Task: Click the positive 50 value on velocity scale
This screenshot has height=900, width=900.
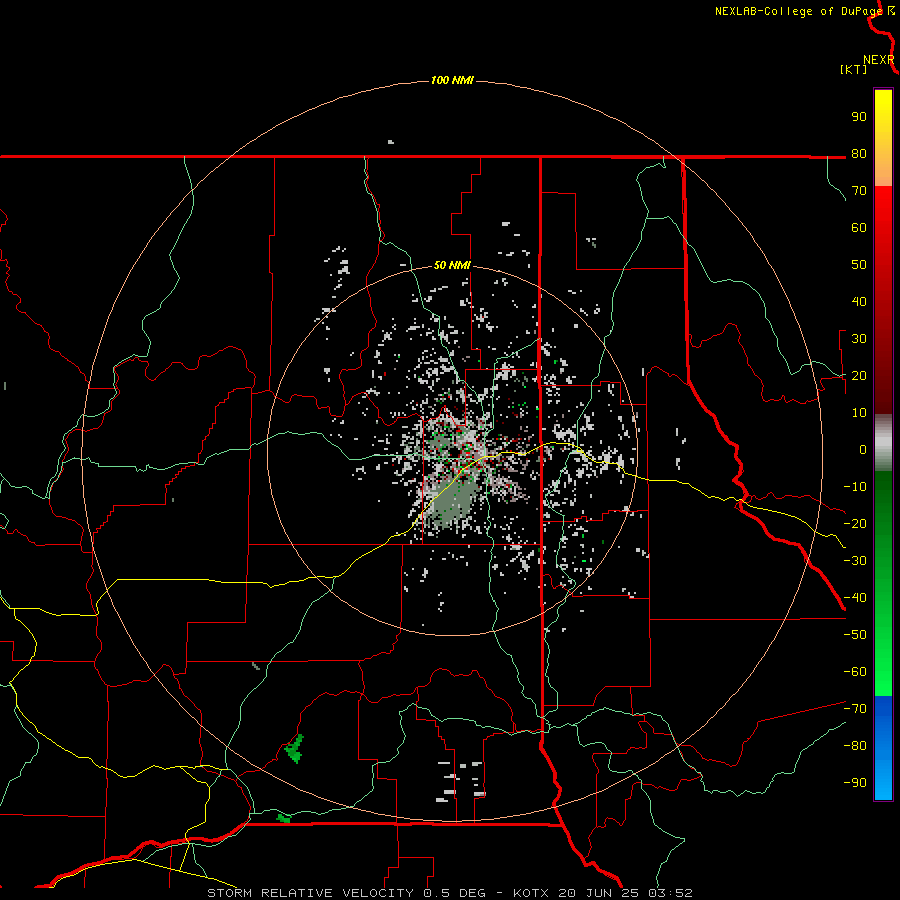Action: (x=859, y=265)
